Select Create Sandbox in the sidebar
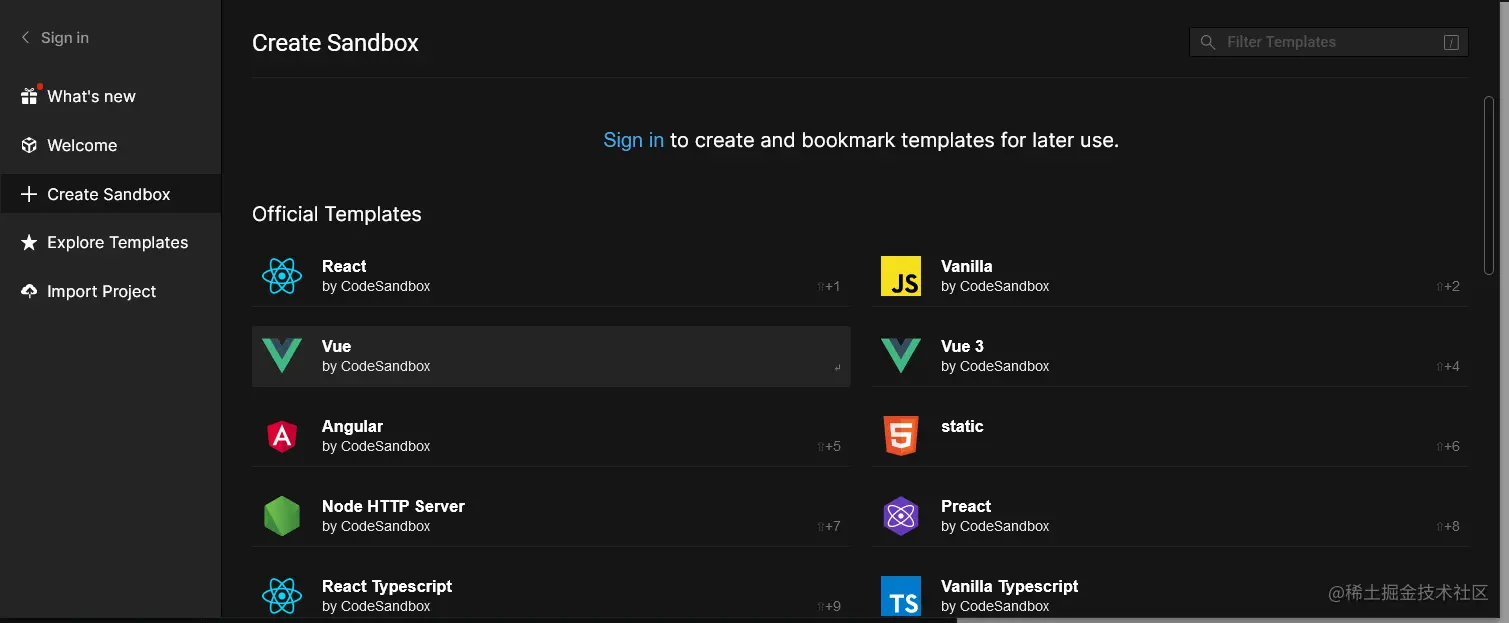The height and width of the screenshot is (623, 1509). click(108, 194)
